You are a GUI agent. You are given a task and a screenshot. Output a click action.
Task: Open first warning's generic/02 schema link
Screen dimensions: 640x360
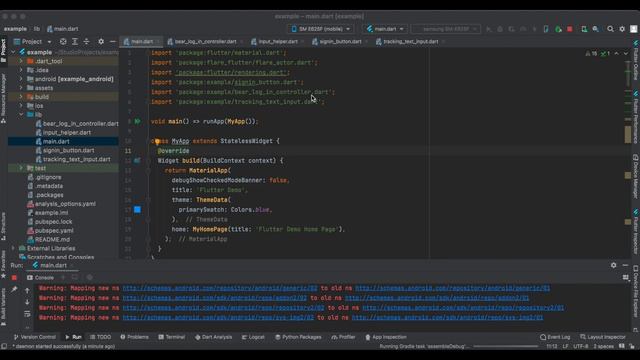220,288
